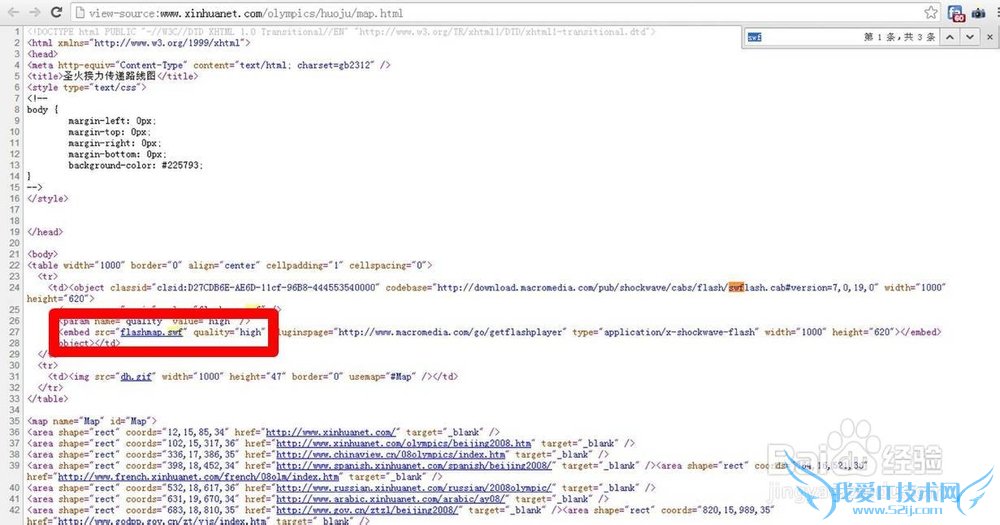
Task: Open the french.xinhuanet.com link
Action: pos(198,477)
